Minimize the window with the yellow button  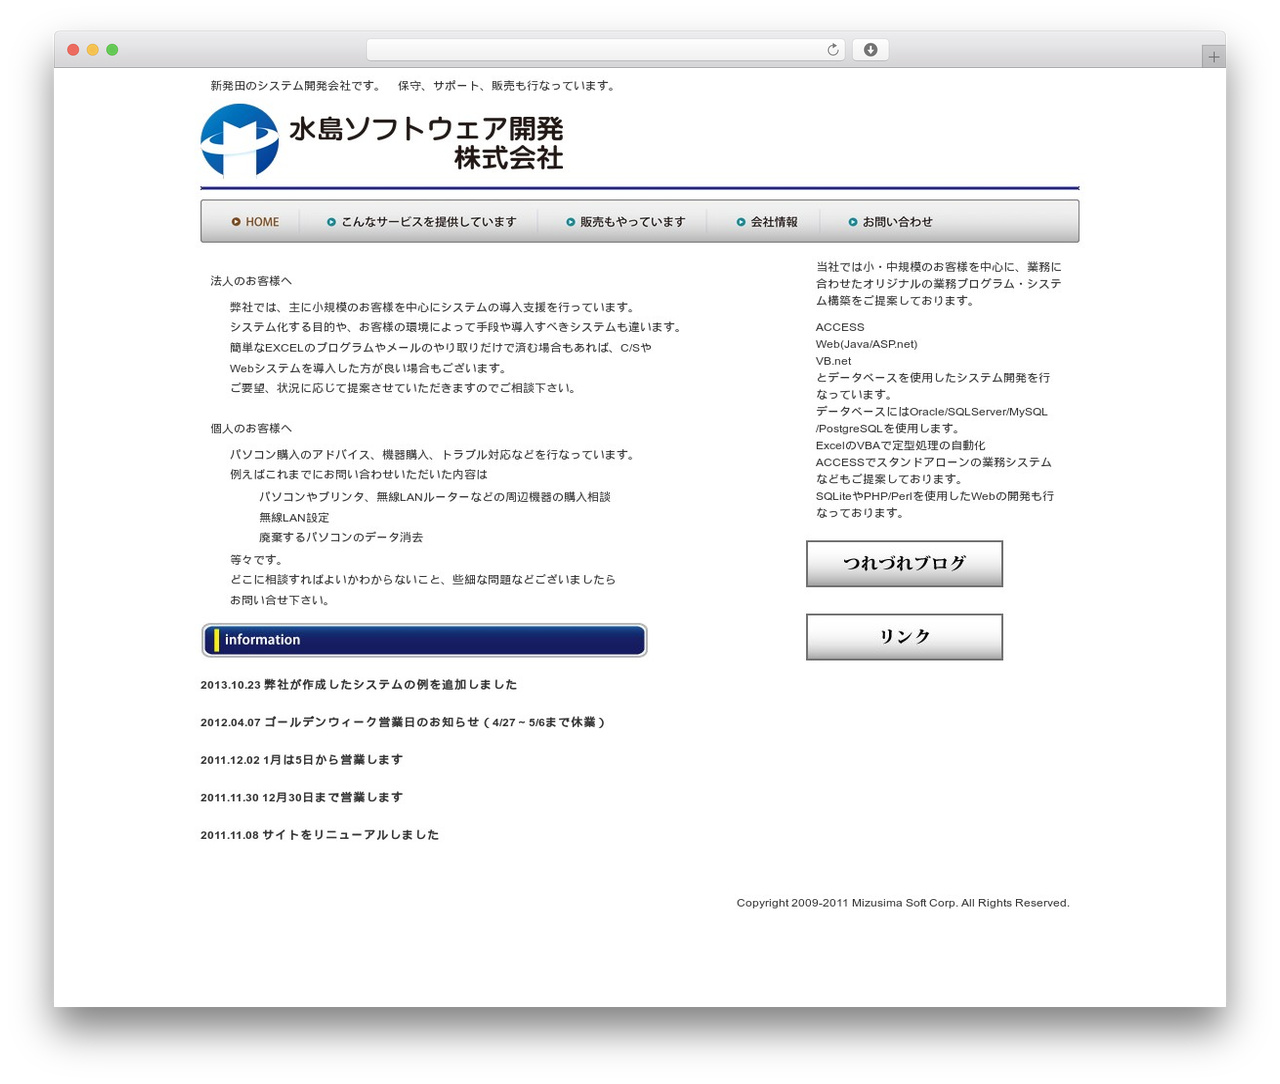[93, 50]
